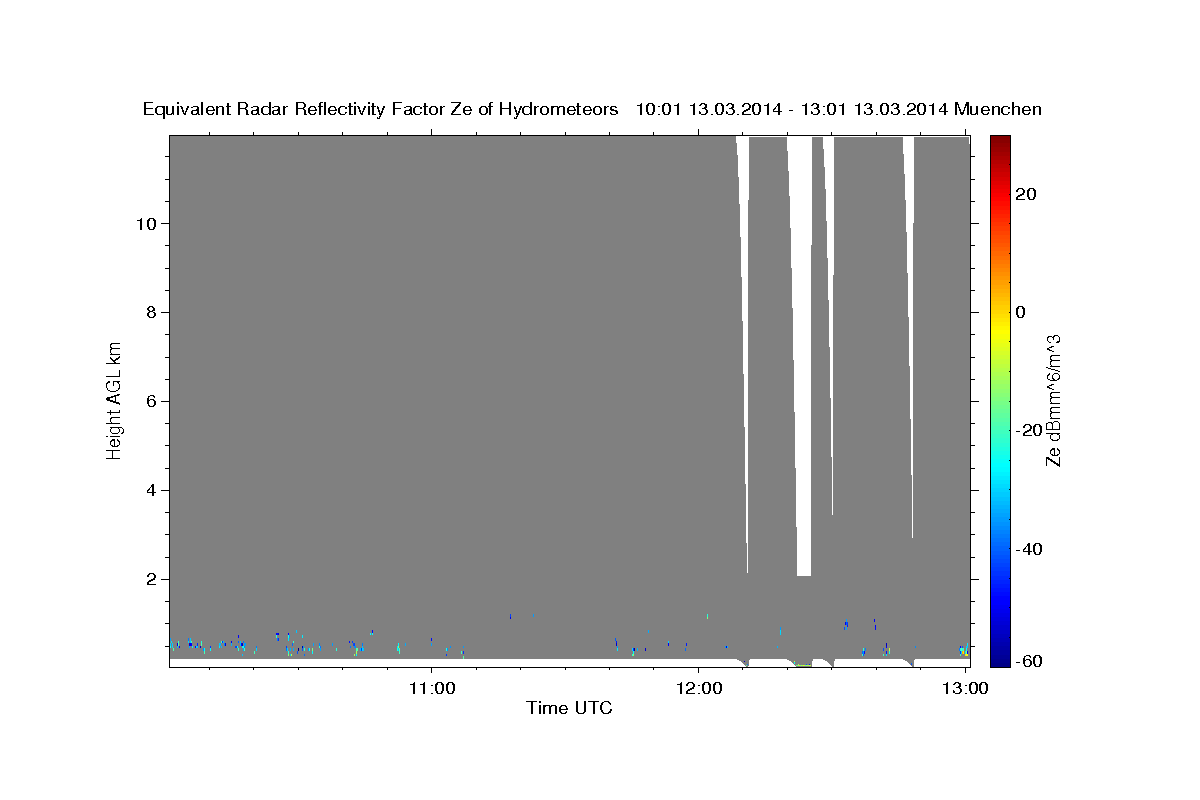Click the "Ze dBmm^6/m^3" colorbar label
Viewport: 1200px width, 800px height.
[1052, 400]
